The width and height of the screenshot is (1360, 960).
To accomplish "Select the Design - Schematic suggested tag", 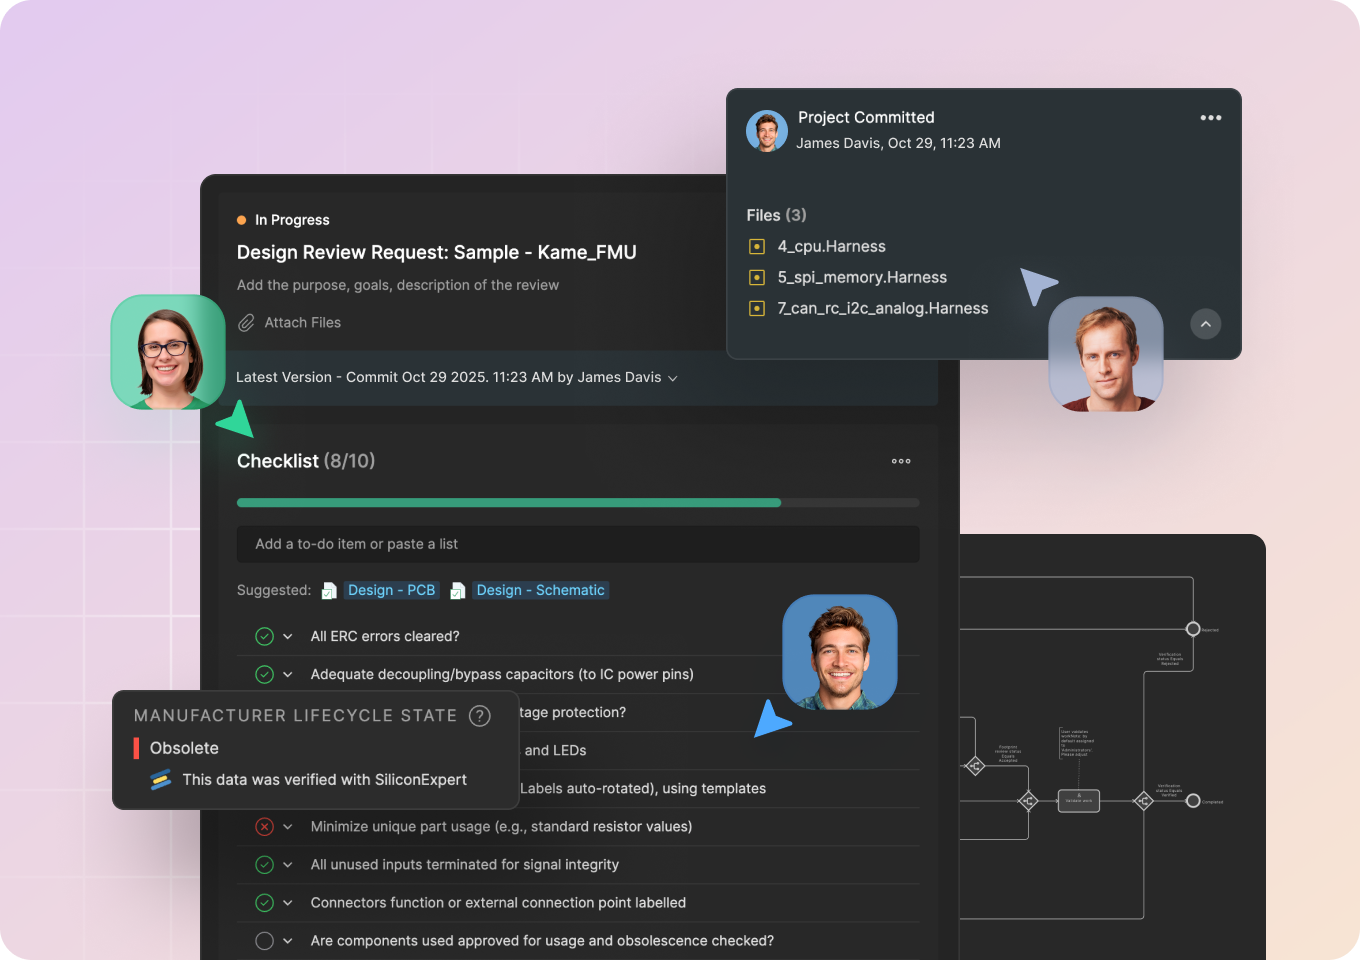I will (540, 590).
